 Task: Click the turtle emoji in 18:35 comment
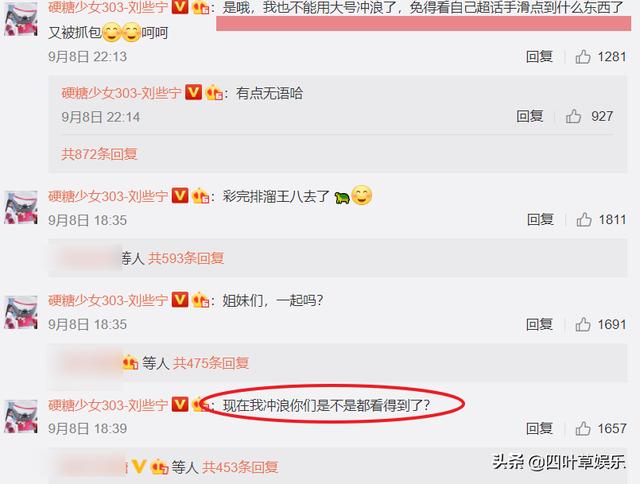pos(342,198)
